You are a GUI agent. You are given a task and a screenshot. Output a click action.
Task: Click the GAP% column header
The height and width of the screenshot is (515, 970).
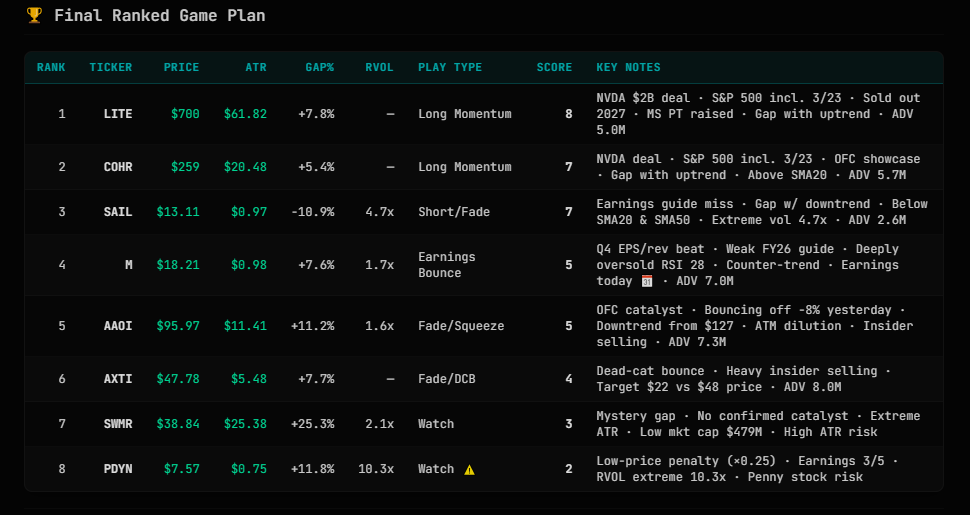click(320, 67)
